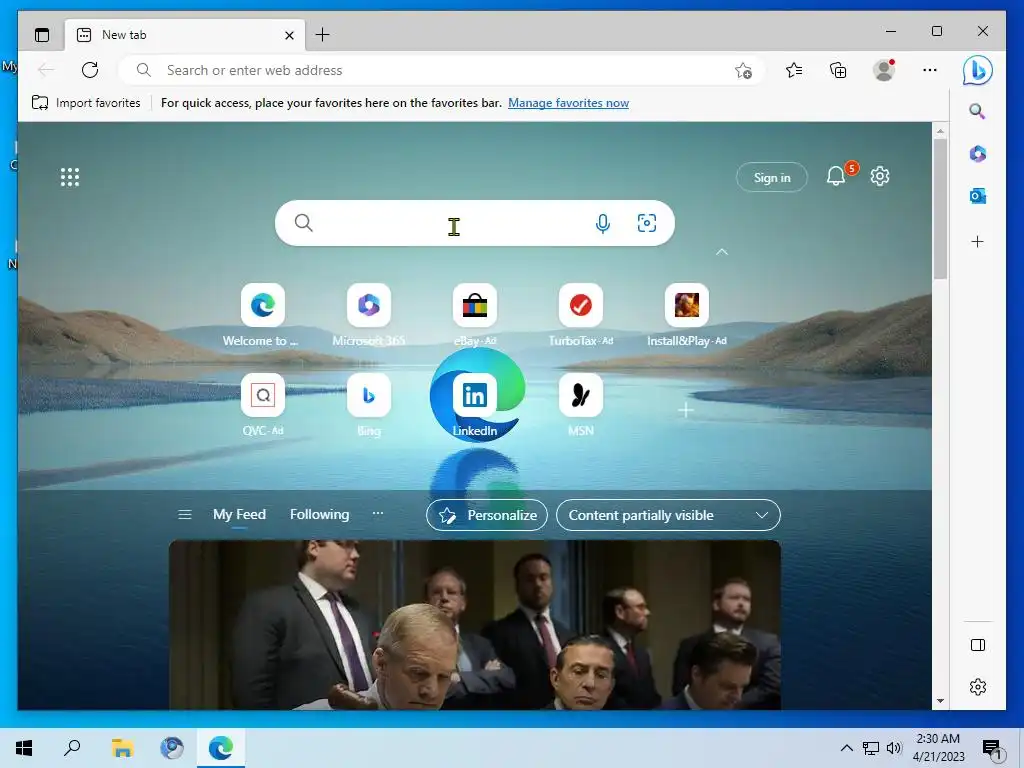Expand Content partially visible dropdown
This screenshot has height=768, width=1024.
[x=668, y=515]
